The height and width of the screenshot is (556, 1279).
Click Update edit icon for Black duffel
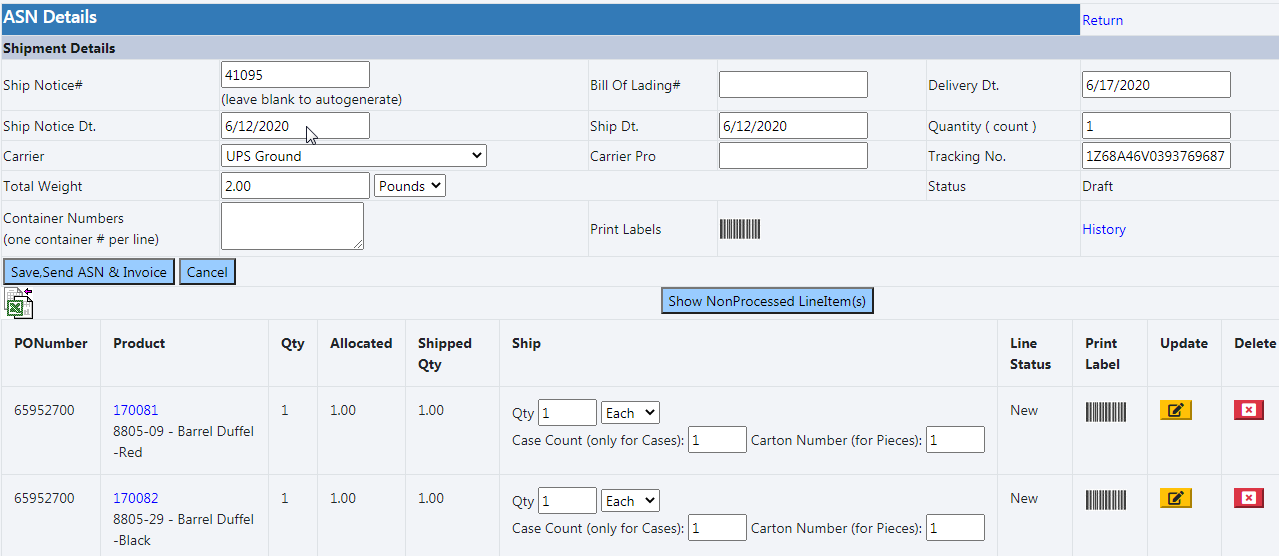[1175, 498]
